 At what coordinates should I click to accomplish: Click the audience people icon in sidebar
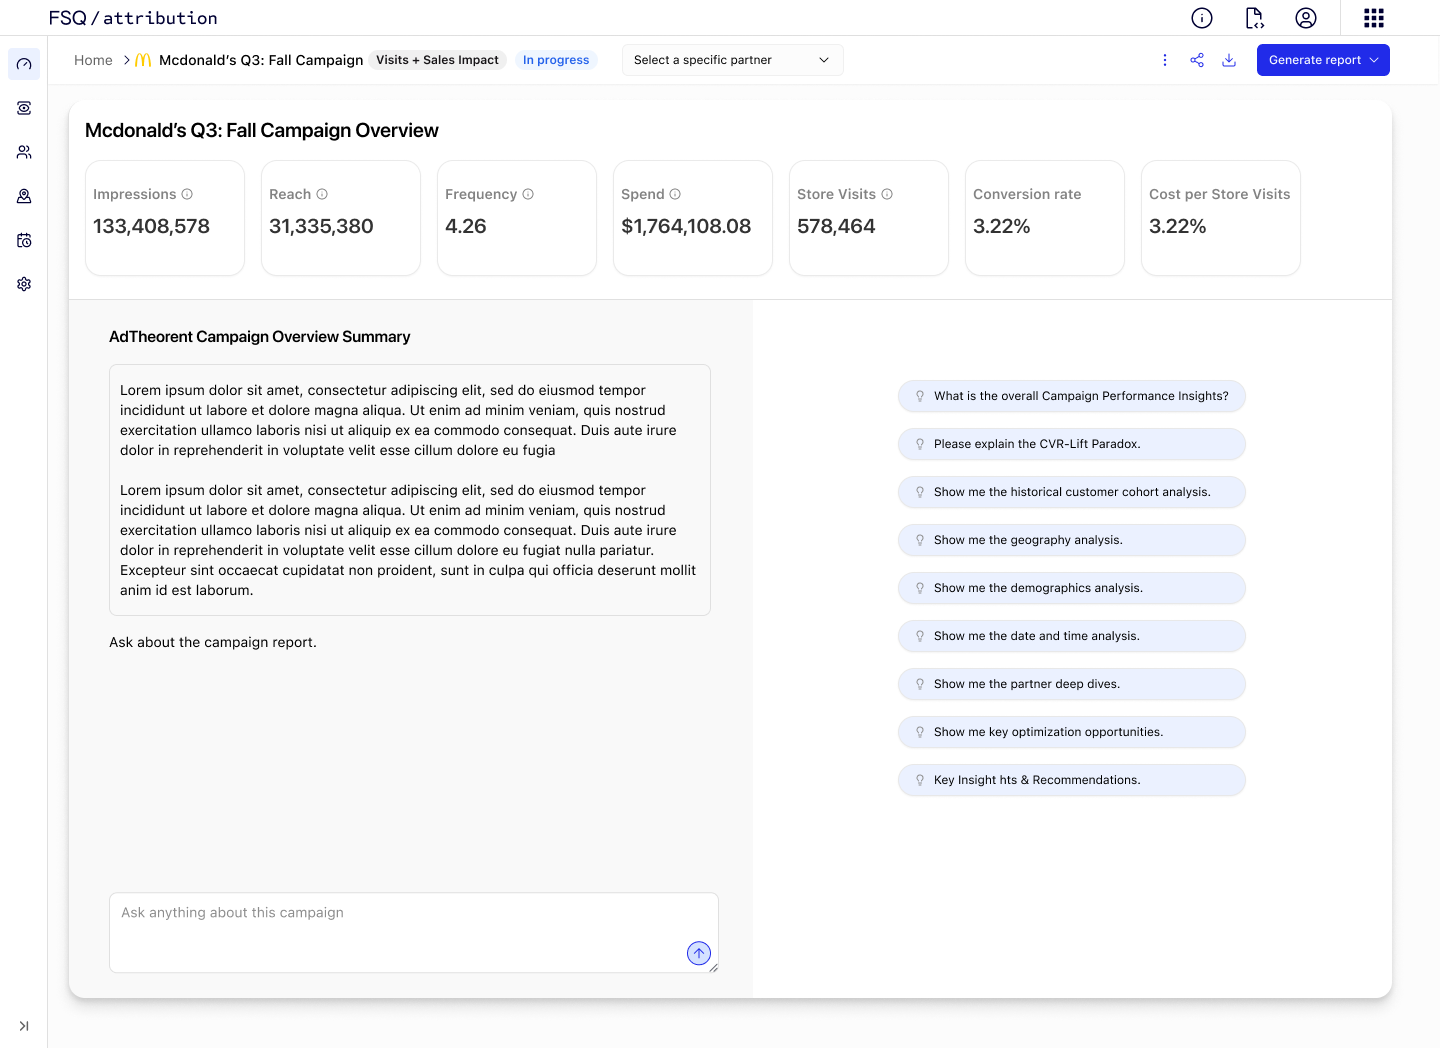[x=24, y=152]
